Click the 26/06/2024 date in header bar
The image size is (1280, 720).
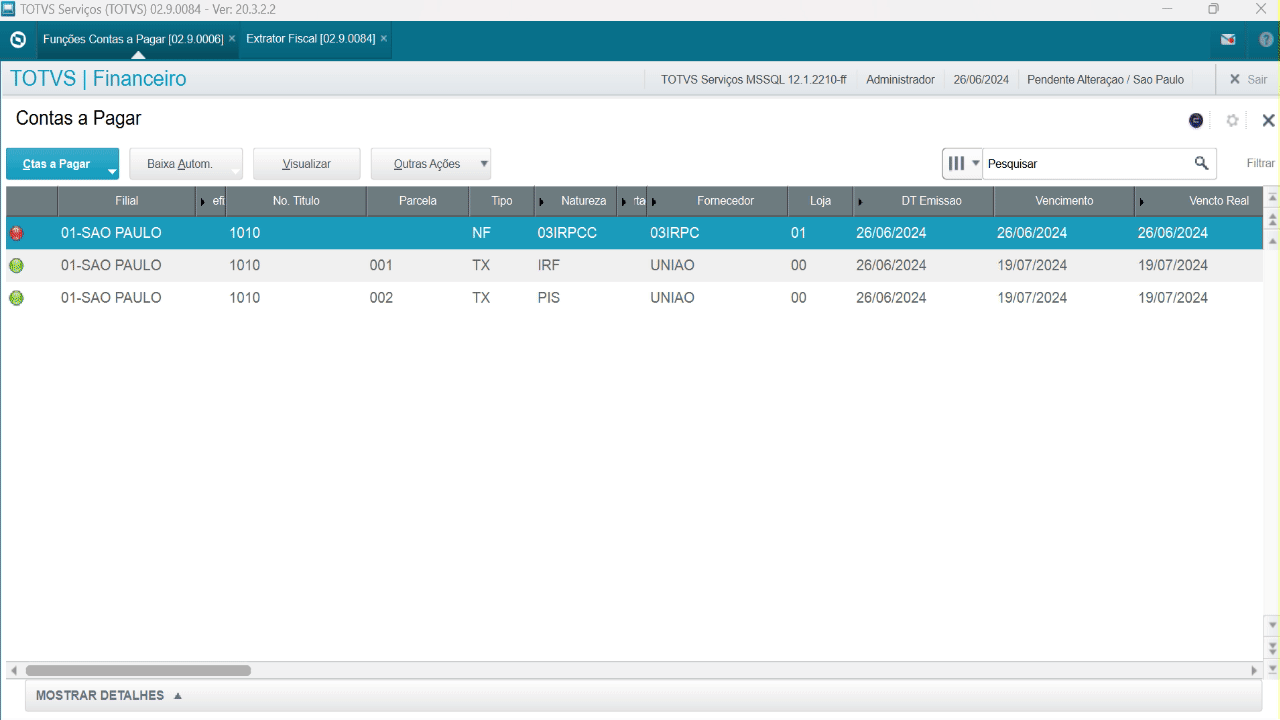[981, 79]
